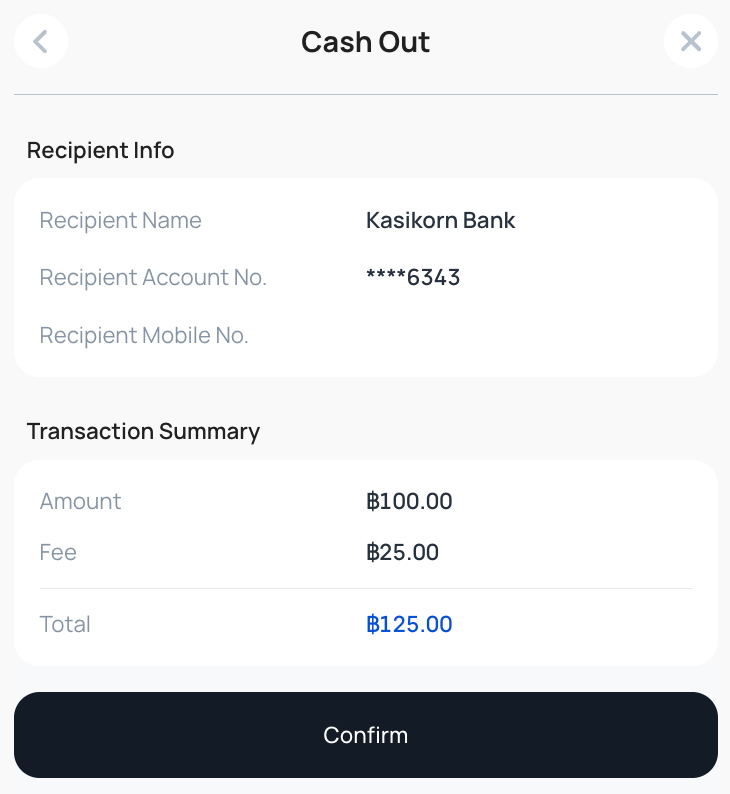This screenshot has width=730, height=794.
Task: Click the header separator line under Cash Out
Action: click(x=365, y=94)
